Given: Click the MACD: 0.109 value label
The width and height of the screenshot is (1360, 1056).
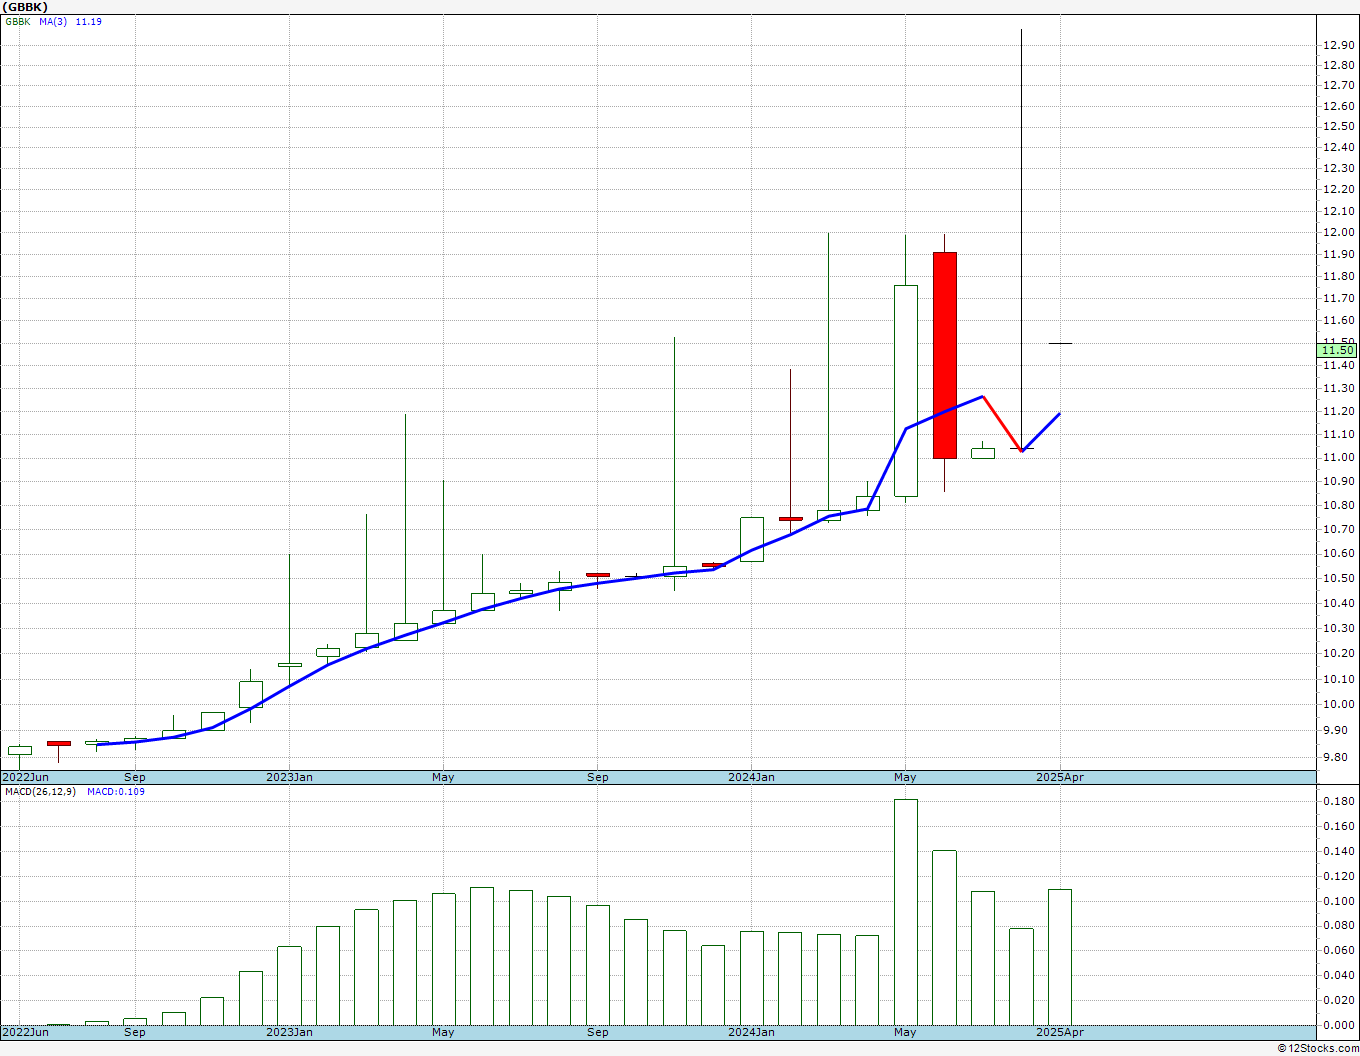Looking at the screenshot, I should coord(115,791).
